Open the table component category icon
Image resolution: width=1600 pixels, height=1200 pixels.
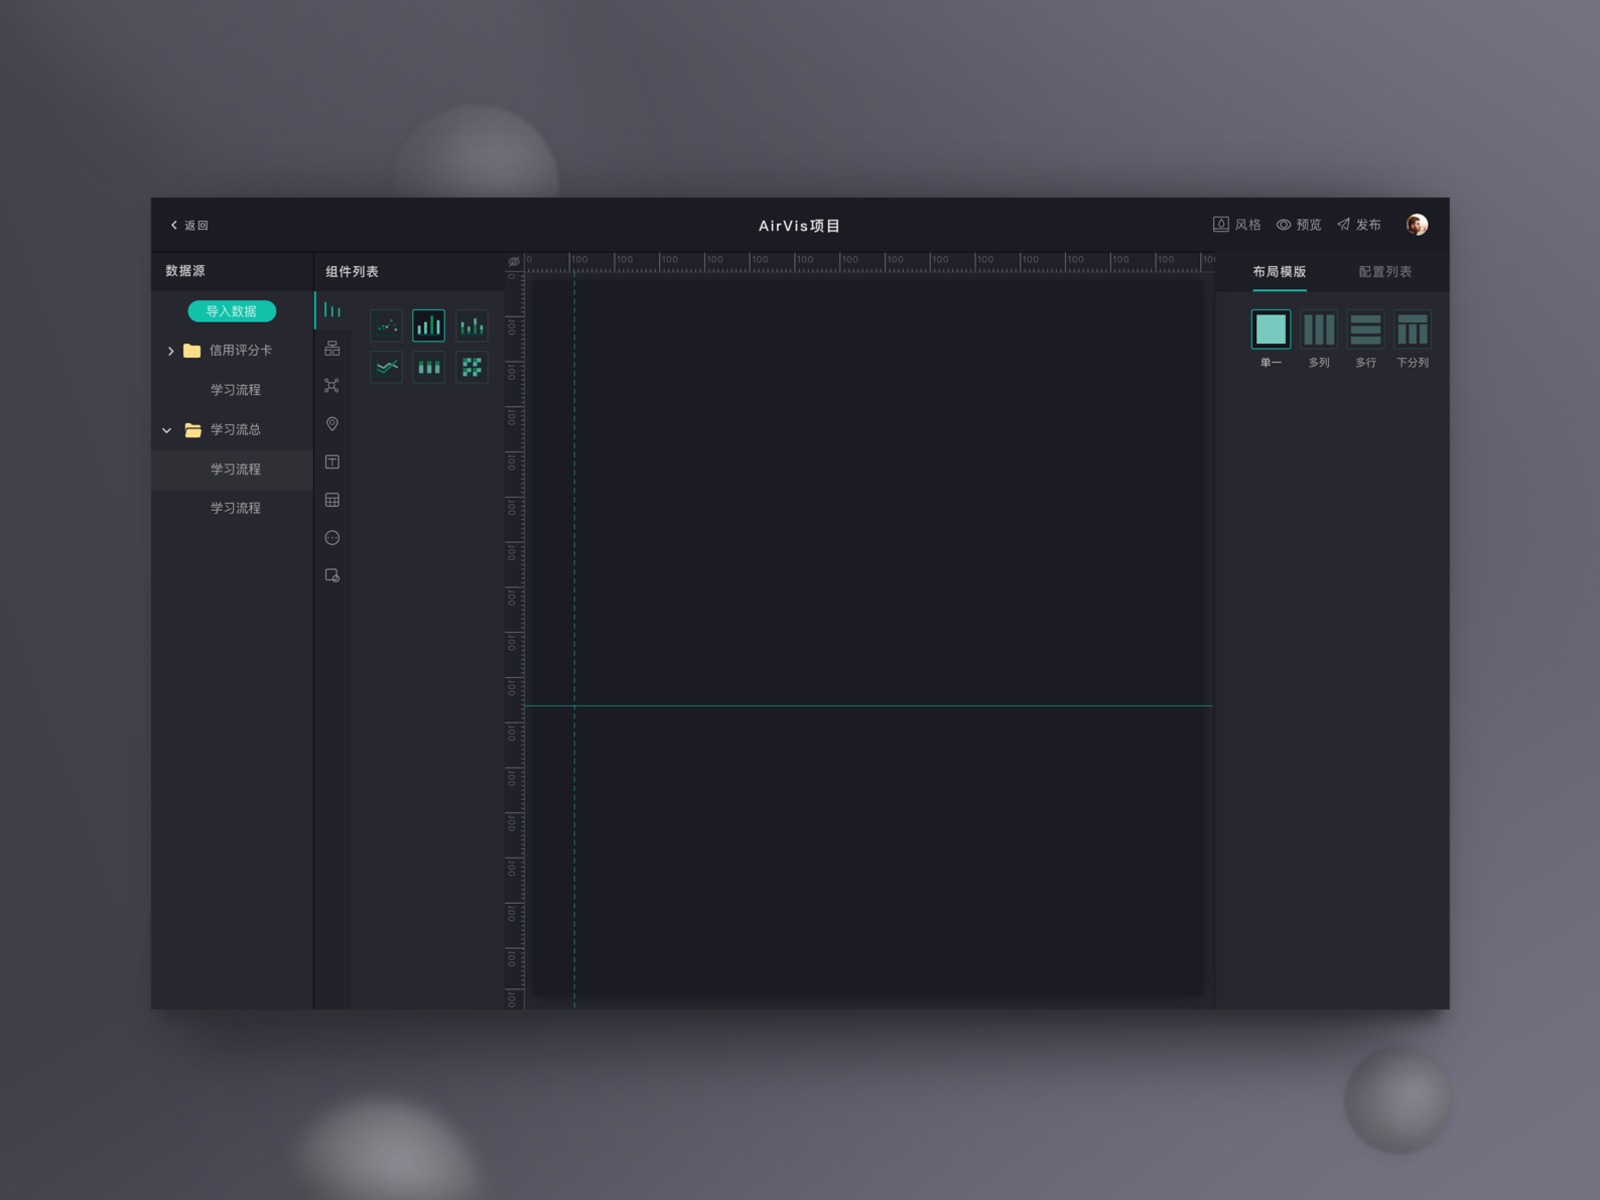click(x=332, y=500)
